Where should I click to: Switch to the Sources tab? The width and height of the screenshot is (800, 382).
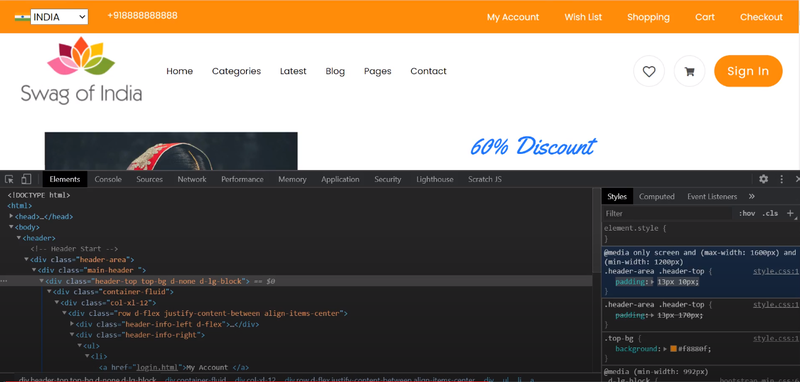coord(149,179)
